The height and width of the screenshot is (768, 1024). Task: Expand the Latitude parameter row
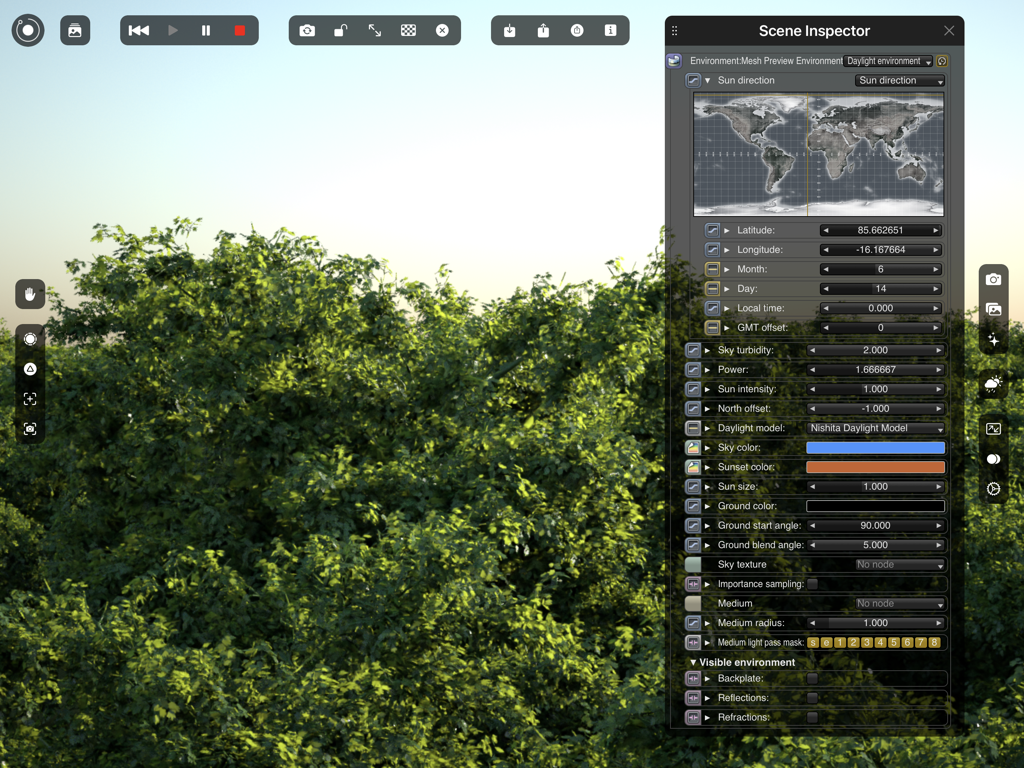click(727, 231)
